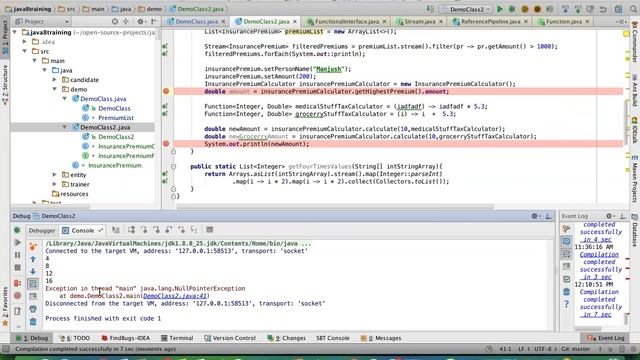Open DemoClass2.java:41 stack trace link
The height and width of the screenshot is (360, 640).
[x=175, y=296]
